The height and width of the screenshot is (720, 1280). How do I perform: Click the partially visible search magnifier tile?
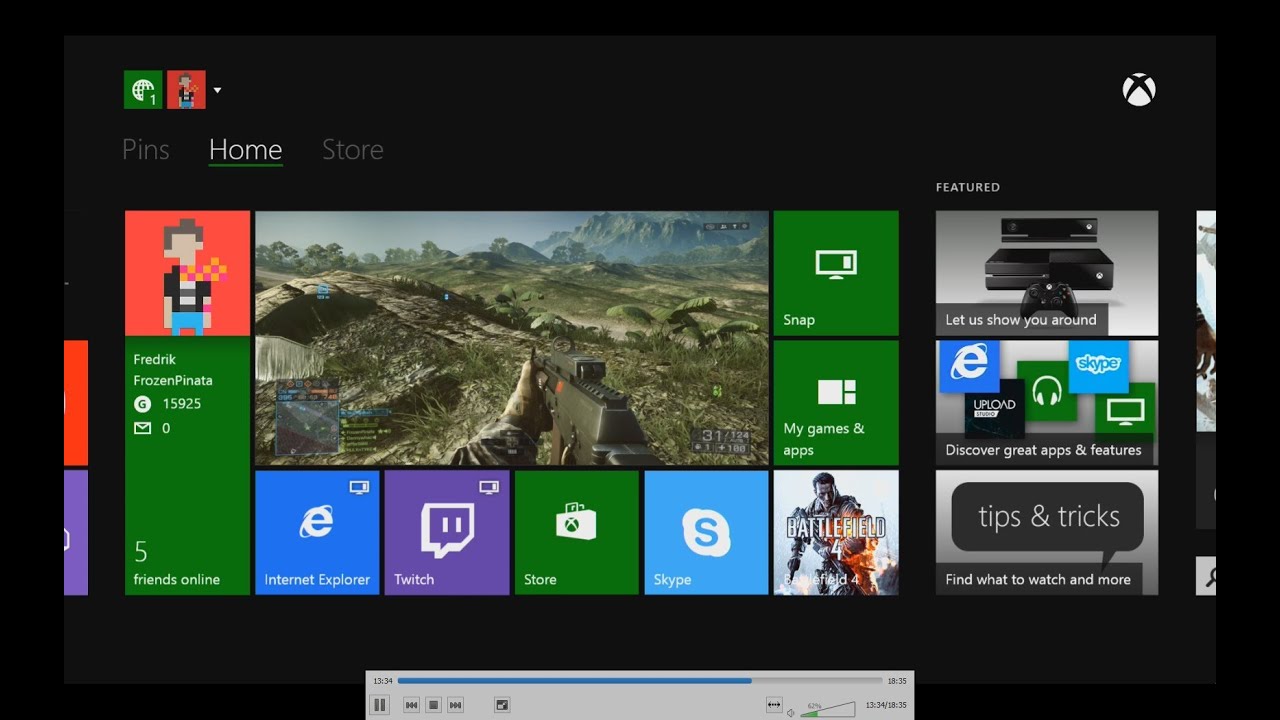1207,576
